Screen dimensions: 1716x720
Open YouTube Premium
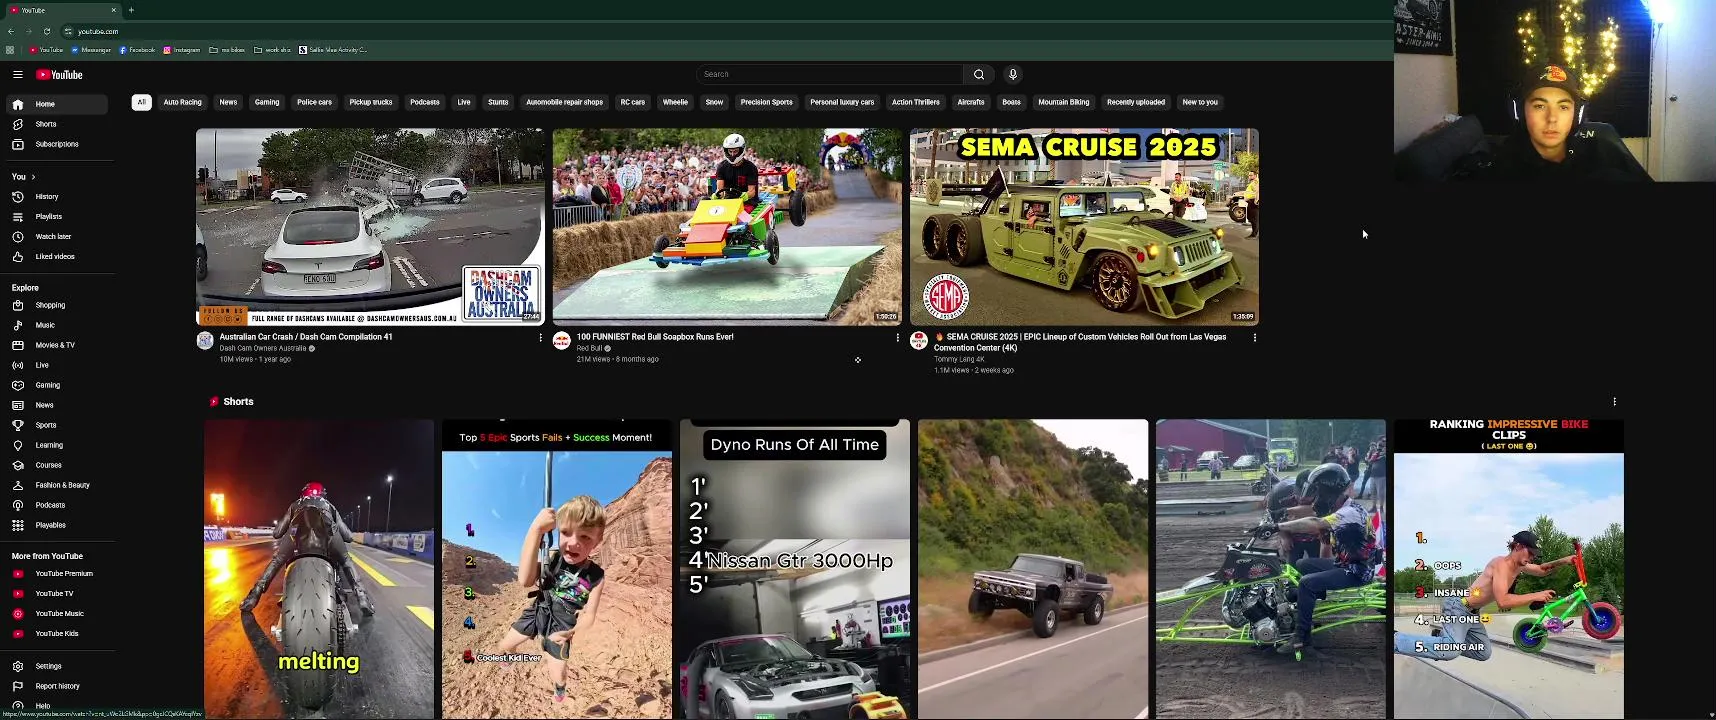pyautogui.click(x=58, y=574)
